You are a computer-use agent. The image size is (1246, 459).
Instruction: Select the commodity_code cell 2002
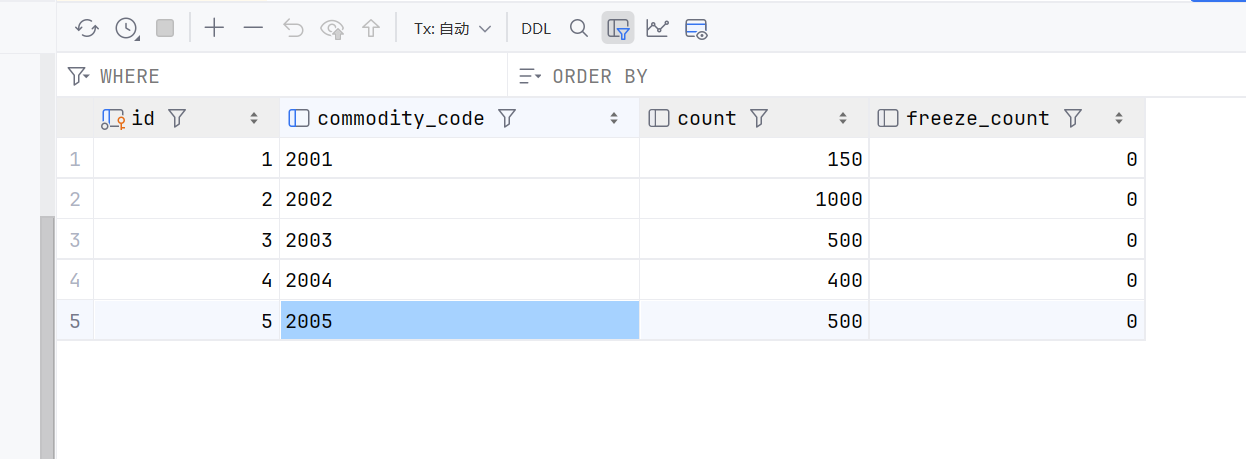pos(459,199)
